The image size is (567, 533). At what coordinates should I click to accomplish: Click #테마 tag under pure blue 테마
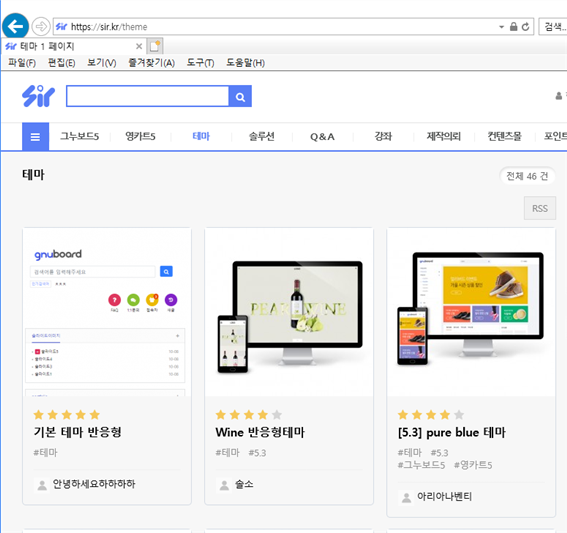pyautogui.click(x=410, y=452)
